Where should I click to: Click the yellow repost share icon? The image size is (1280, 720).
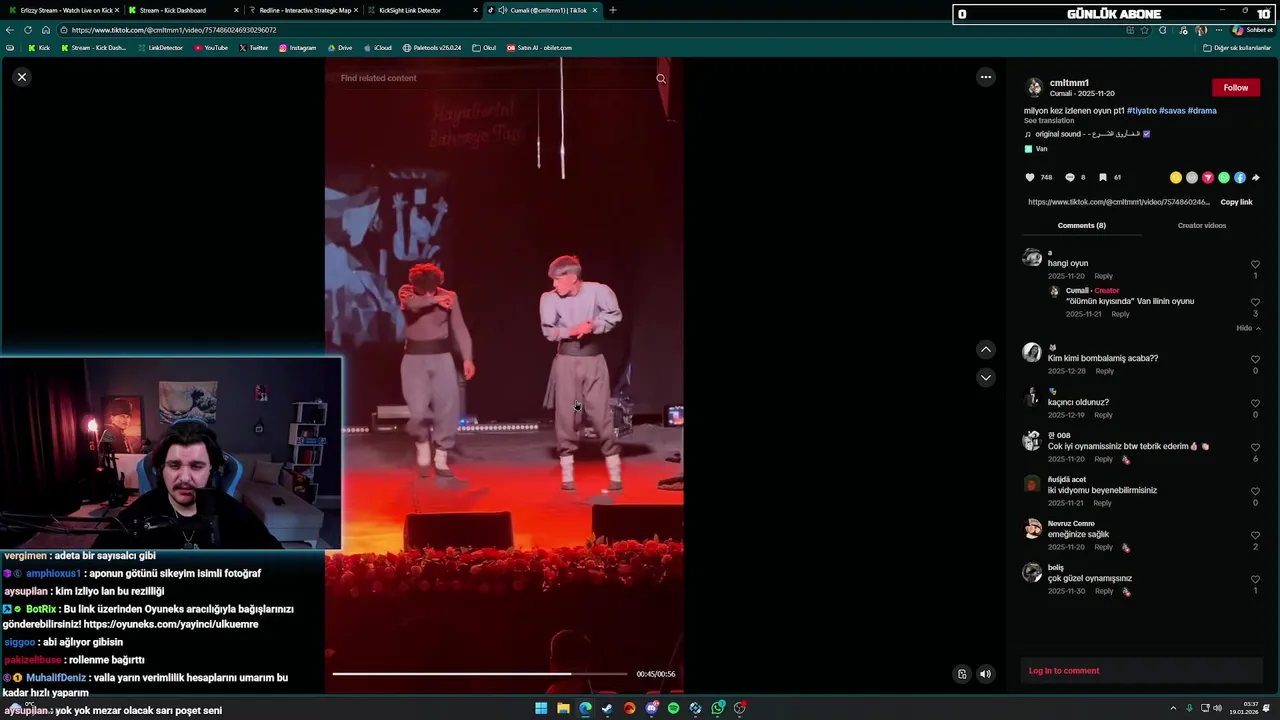click(1176, 178)
